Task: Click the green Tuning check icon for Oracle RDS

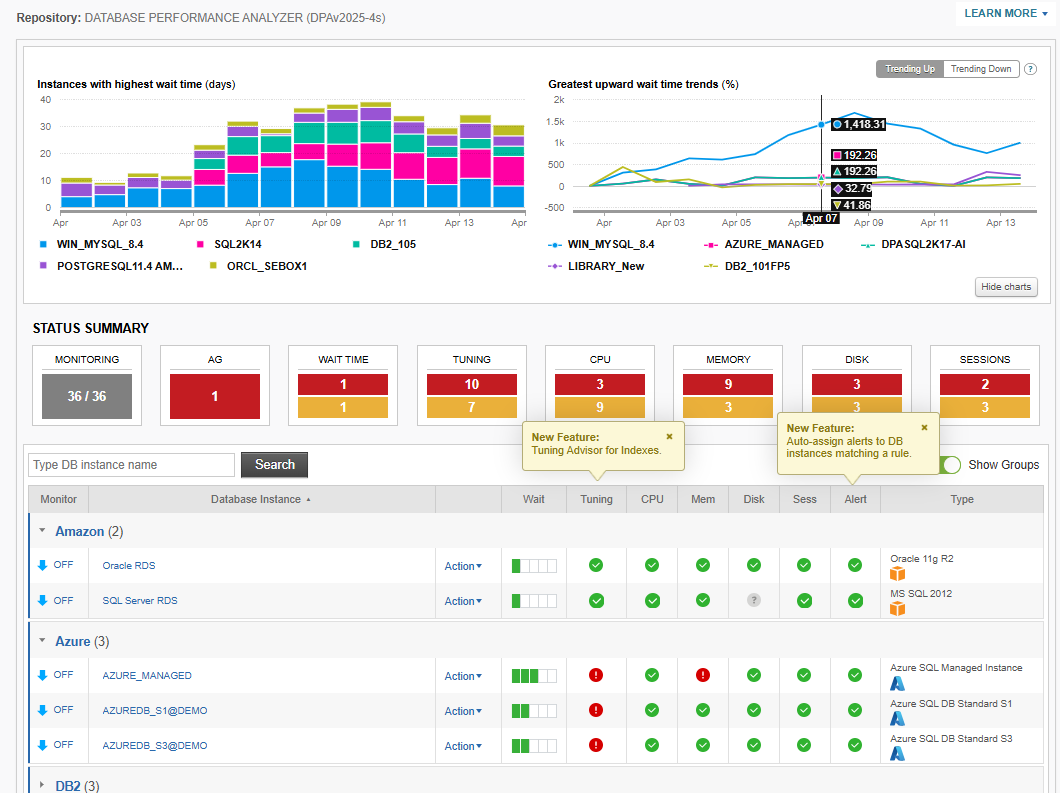Action: pos(596,565)
